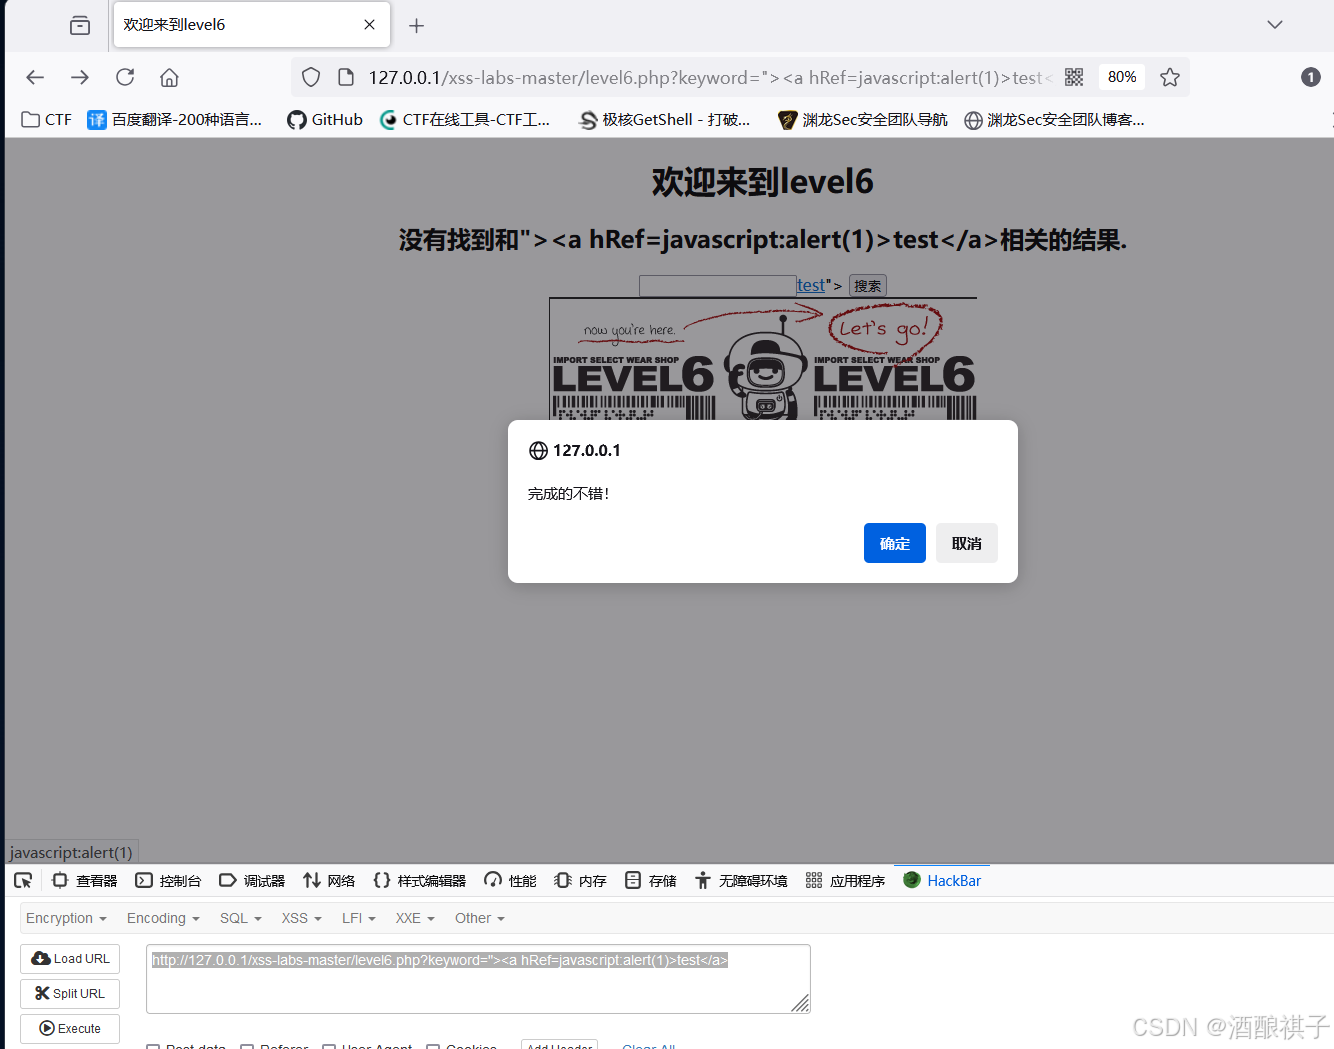The image size is (1334, 1049).
Task: Click the browser back arrow
Action: (x=35, y=77)
